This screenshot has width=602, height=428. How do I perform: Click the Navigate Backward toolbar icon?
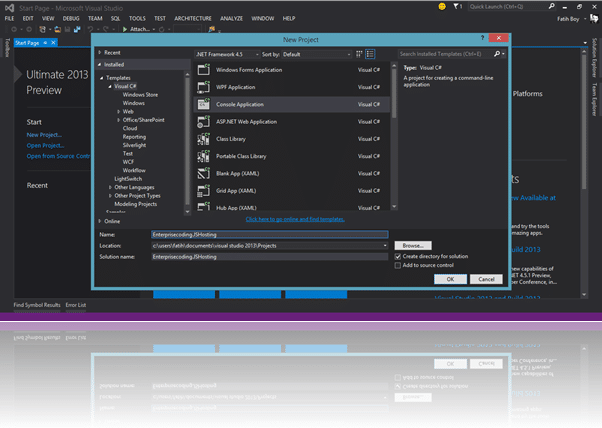point(14,29)
